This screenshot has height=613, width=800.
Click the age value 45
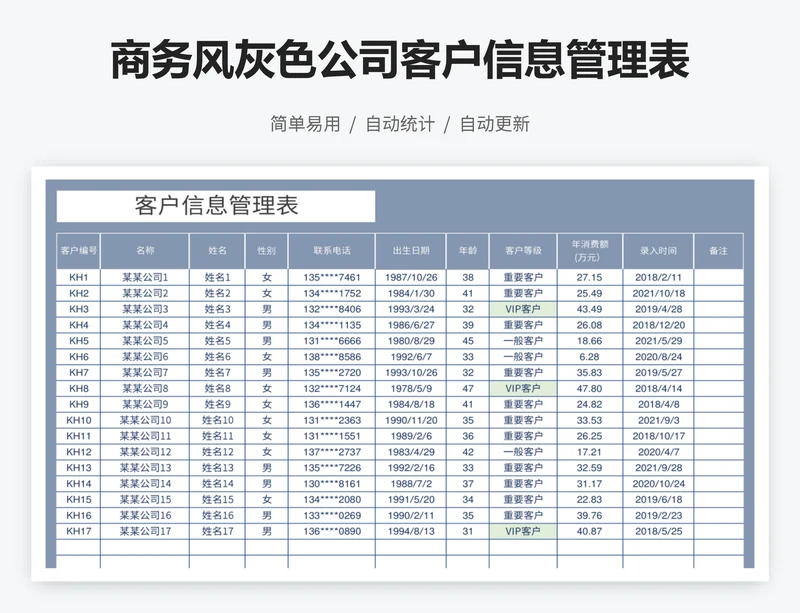tap(468, 341)
